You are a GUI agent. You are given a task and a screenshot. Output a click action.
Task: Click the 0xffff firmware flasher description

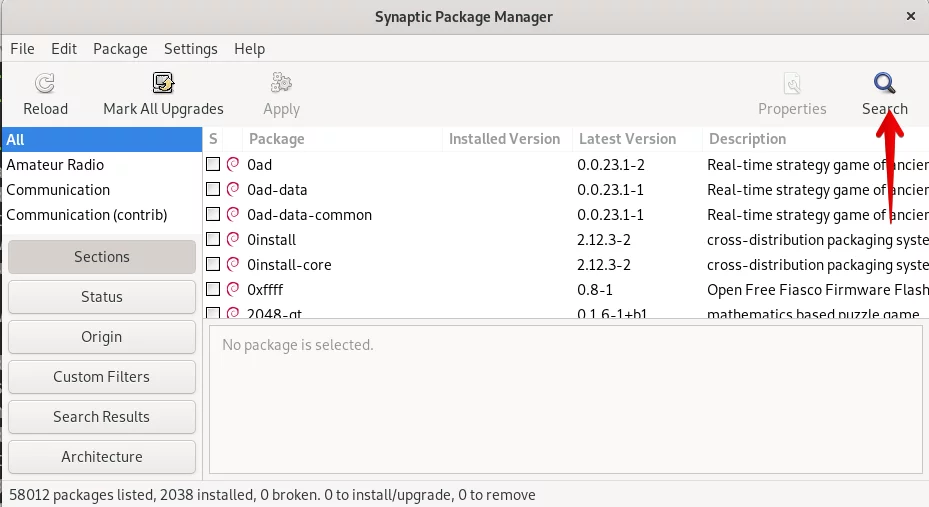click(x=818, y=290)
